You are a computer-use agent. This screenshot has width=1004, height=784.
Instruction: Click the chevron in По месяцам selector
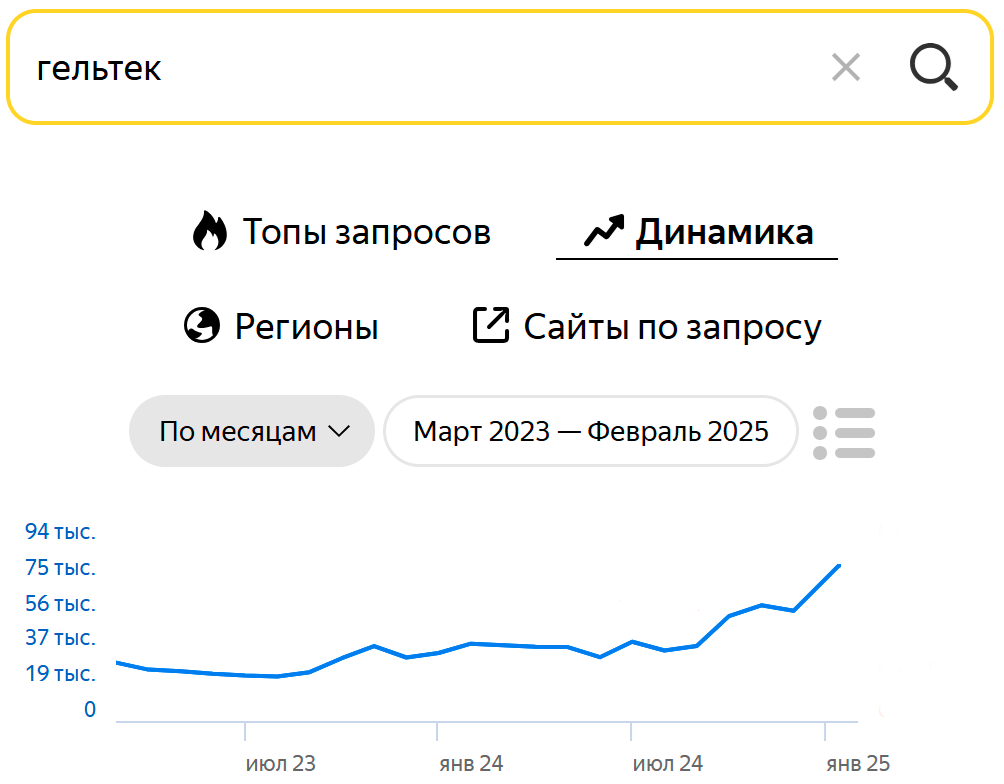click(x=339, y=431)
